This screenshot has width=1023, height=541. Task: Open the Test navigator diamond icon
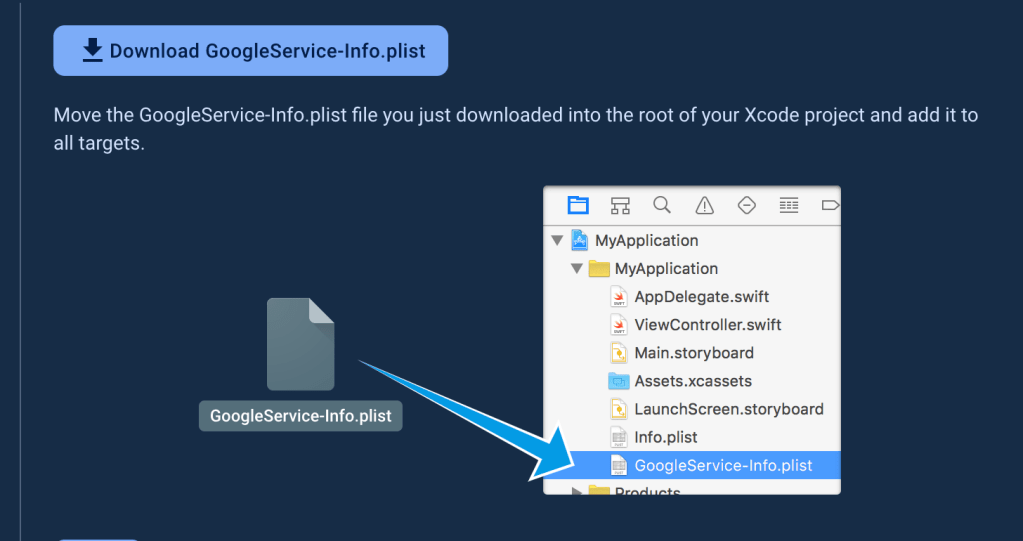point(746,205)
